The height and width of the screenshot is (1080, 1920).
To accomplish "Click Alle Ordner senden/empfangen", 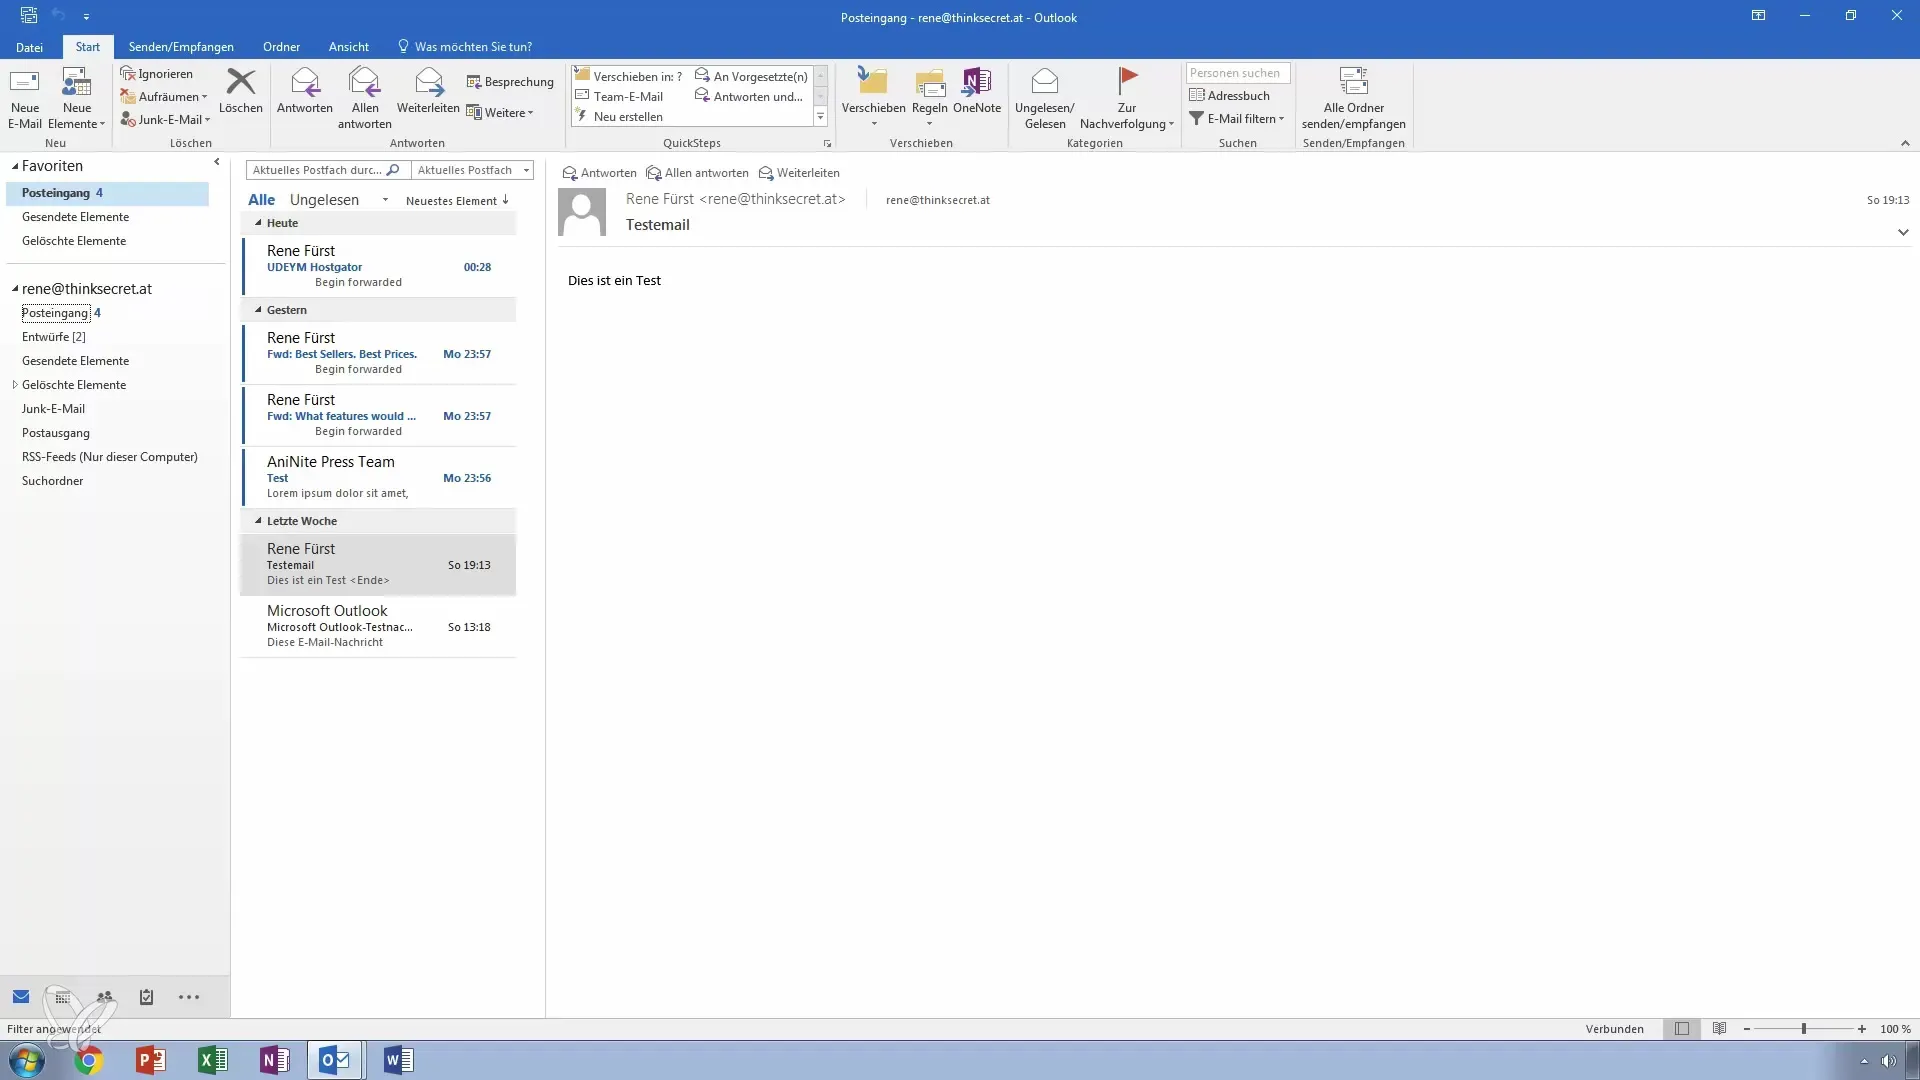I will click(x=1354, y=98).
